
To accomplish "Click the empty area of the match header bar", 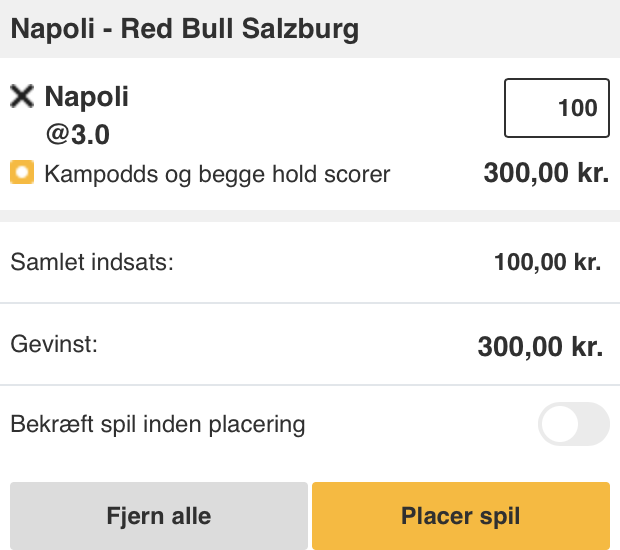I will 490,29.
